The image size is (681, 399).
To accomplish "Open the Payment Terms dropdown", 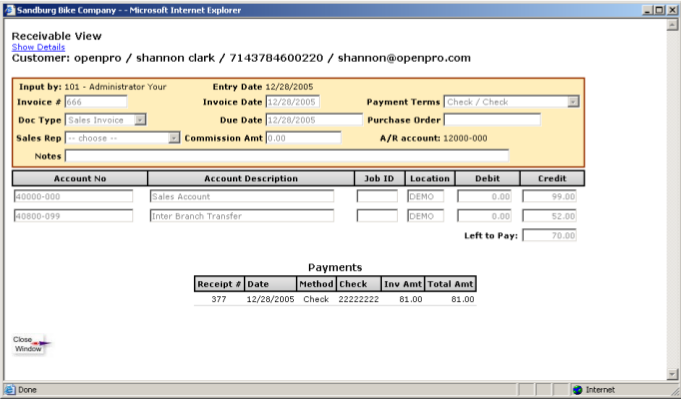I will click(512, 102).
